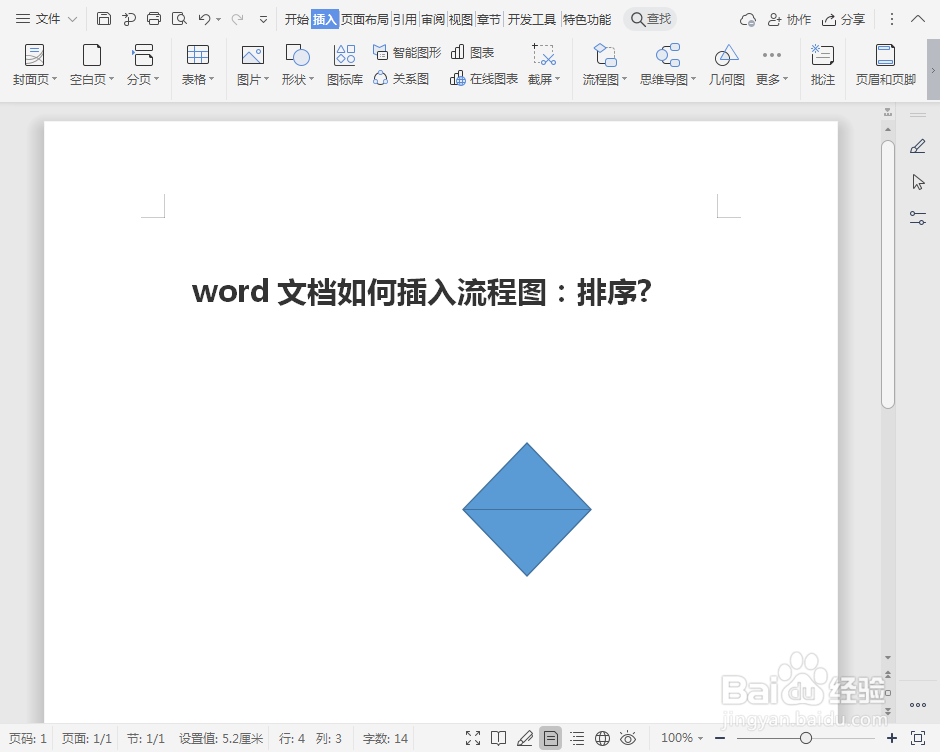Open the 形状 shapes dropdown
This screenshot has width=940, height=752.
coord(297,65)
